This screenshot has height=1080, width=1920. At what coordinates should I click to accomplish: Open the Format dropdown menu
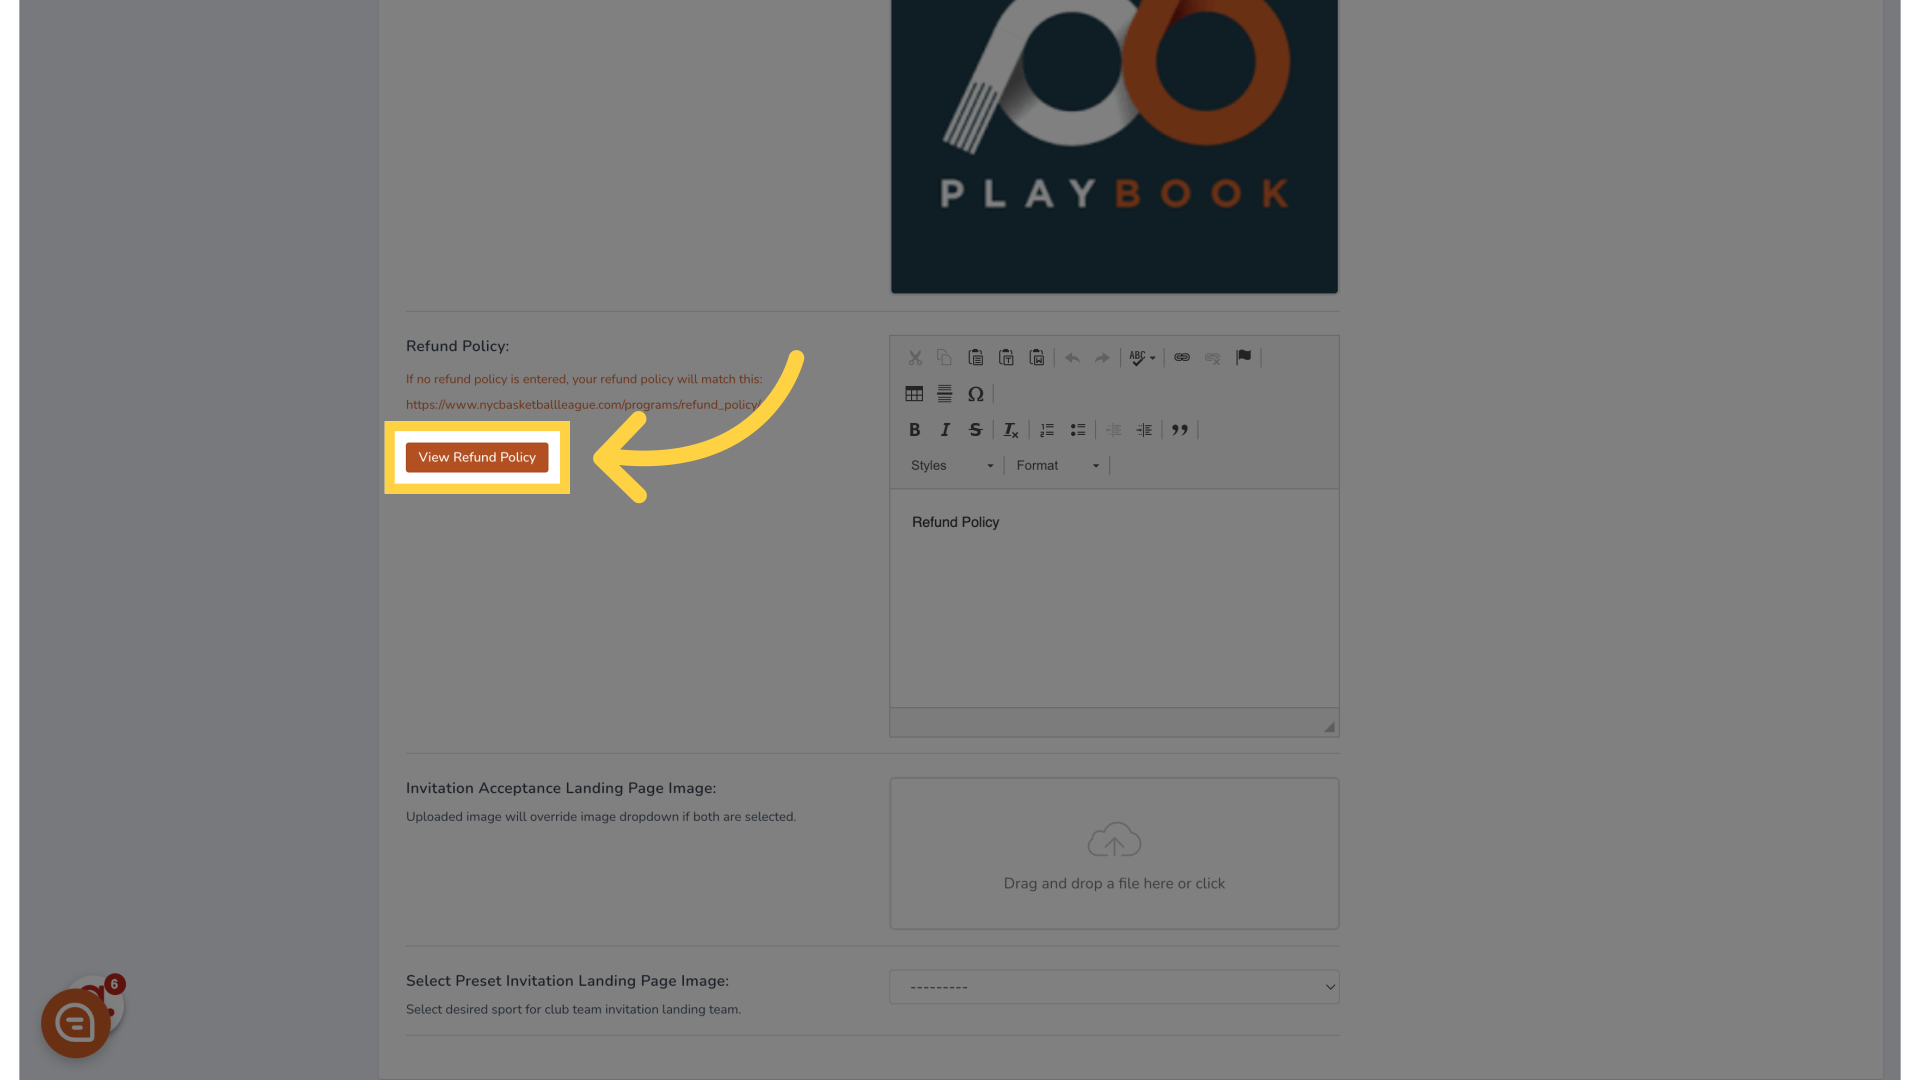click(x=1055, y=464)
